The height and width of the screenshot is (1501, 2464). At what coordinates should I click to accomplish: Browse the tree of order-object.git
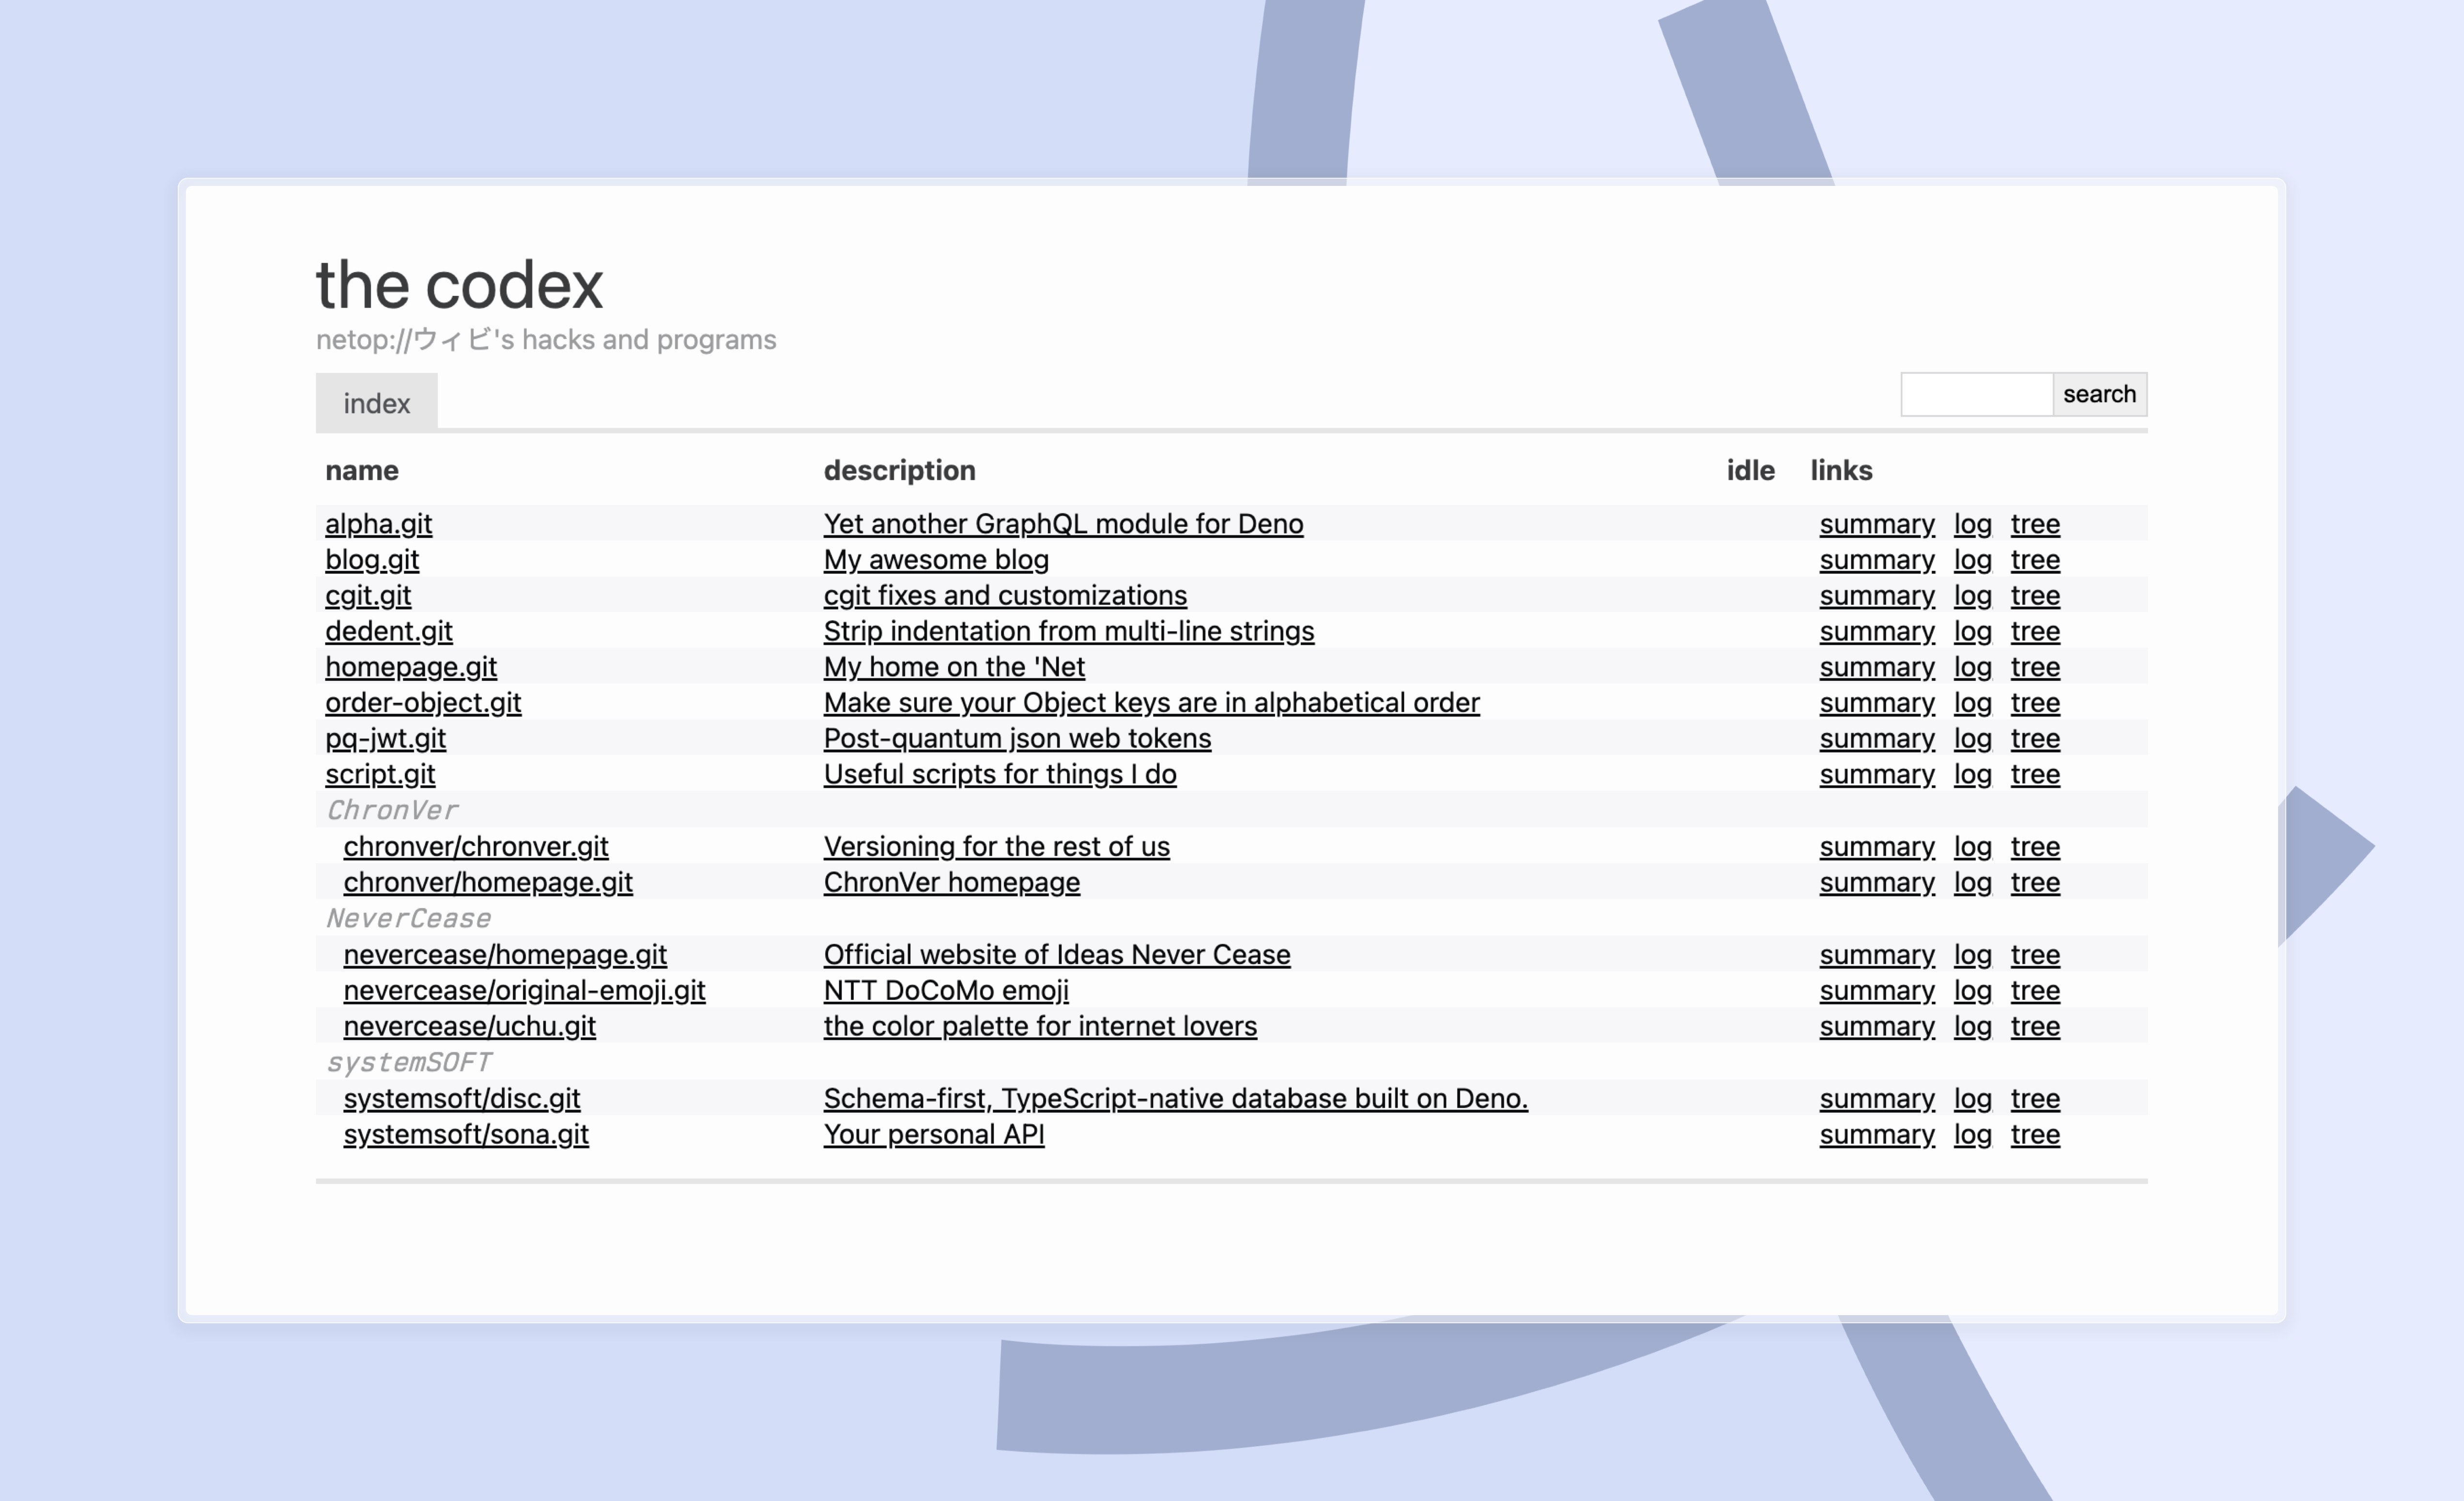pyautogui.click(x=2035, y=702)
